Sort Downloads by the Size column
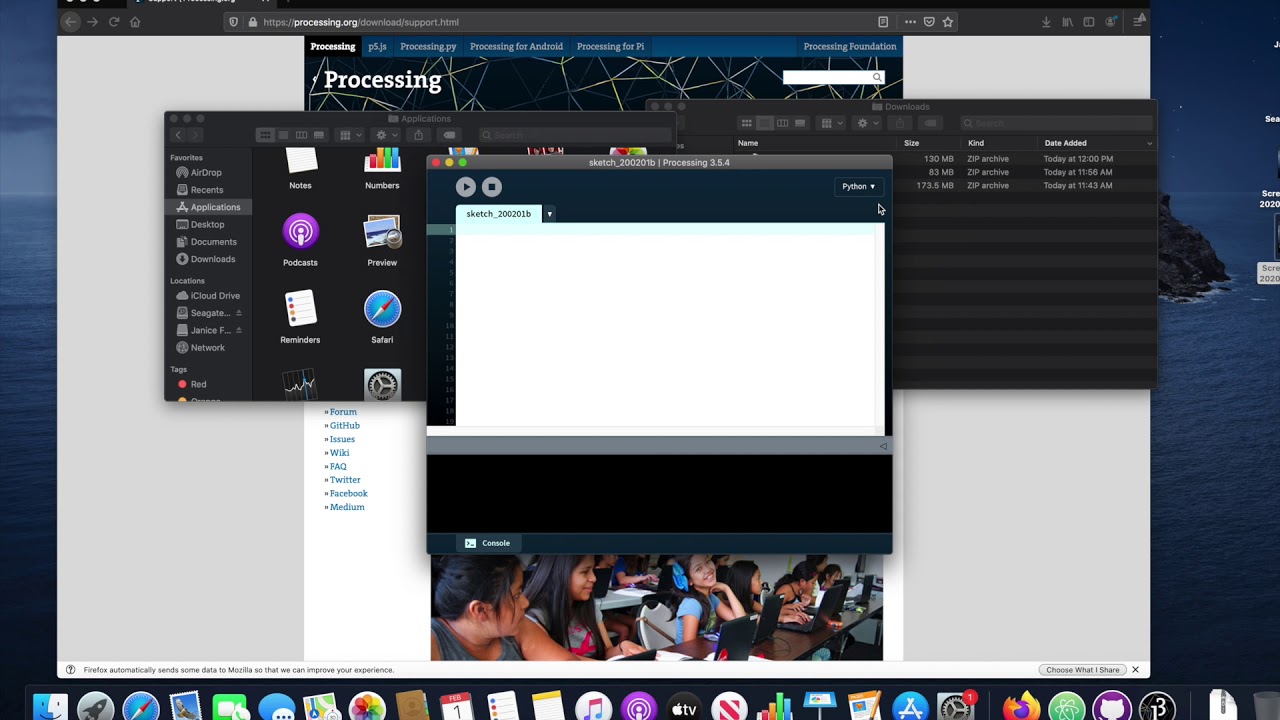The width and height of the screenshot is (1280, 720). coord(912,143)
